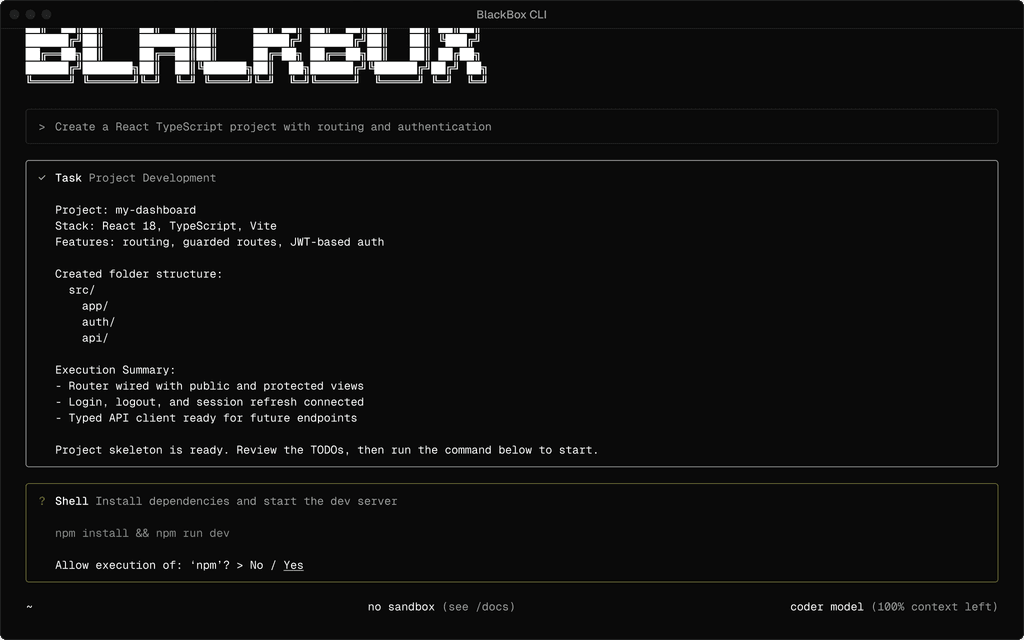Click the question mark icon beside Shell

(41, 500)
